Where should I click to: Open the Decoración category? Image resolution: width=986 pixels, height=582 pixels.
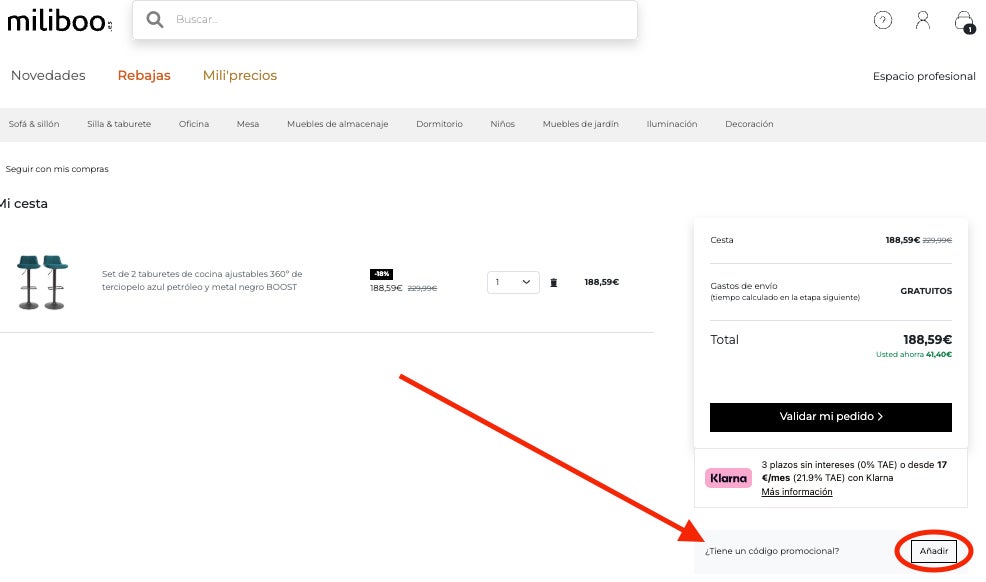click(749, 124)
